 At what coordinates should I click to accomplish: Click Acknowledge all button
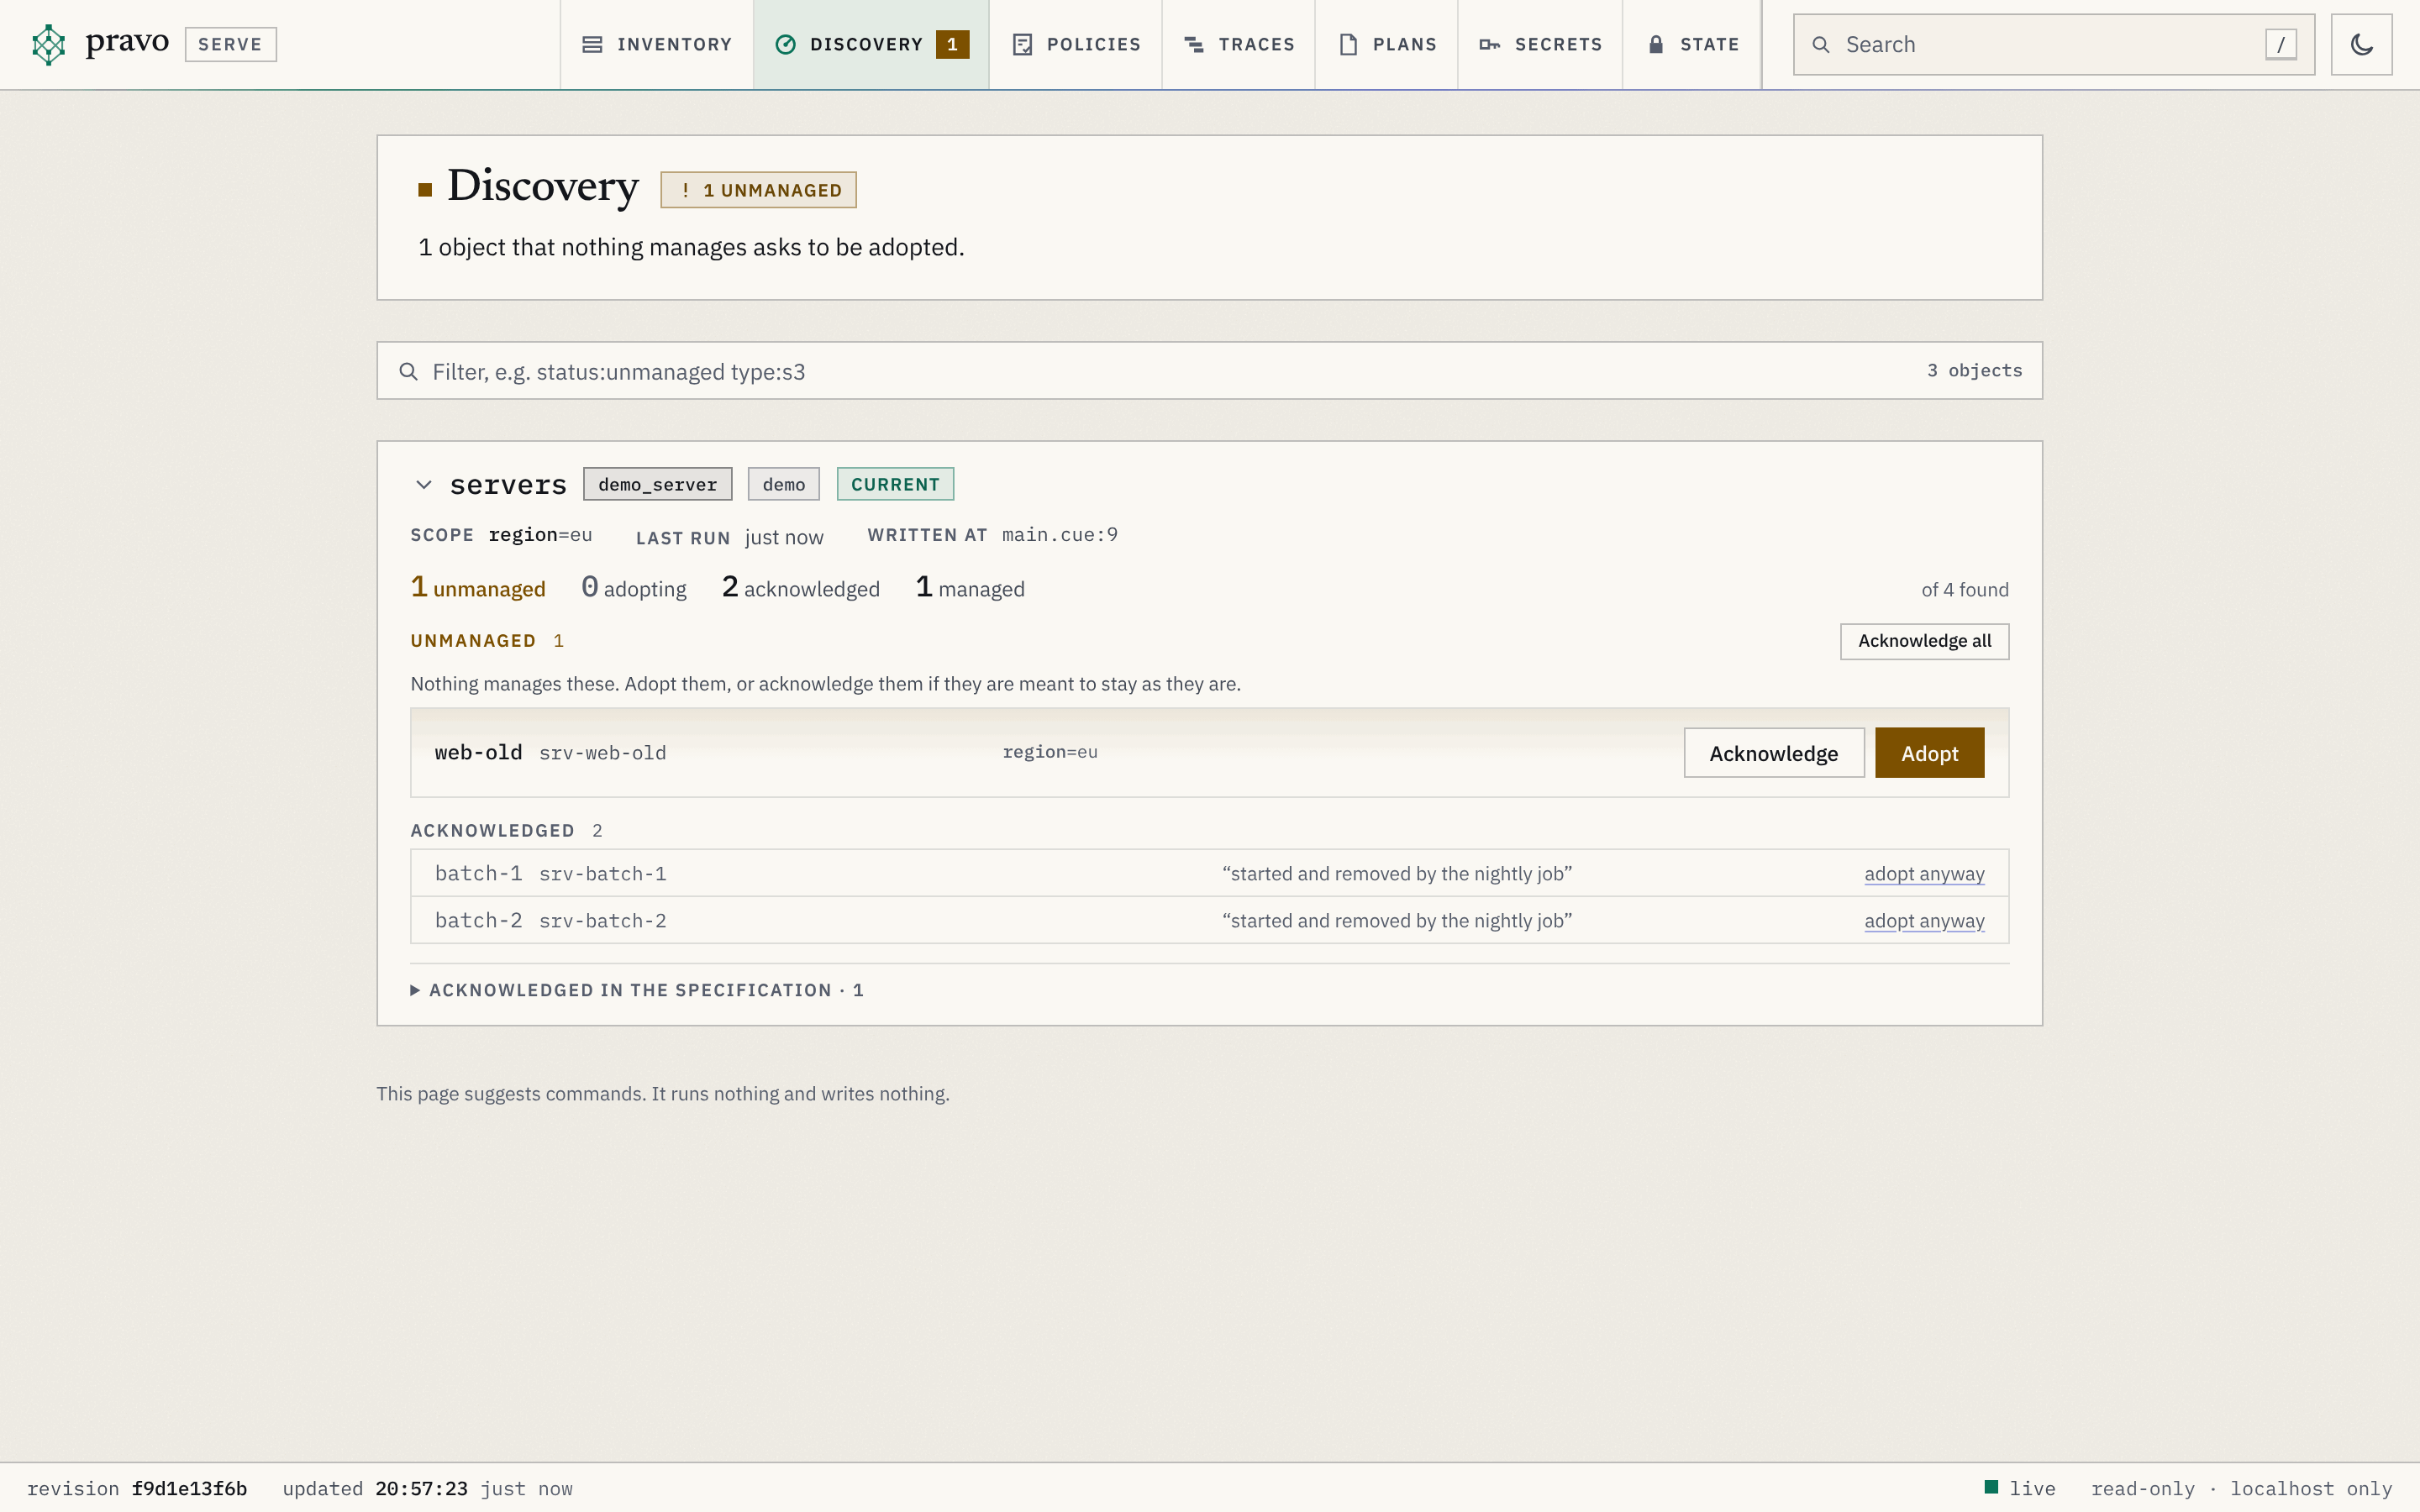click(1924, 641)
